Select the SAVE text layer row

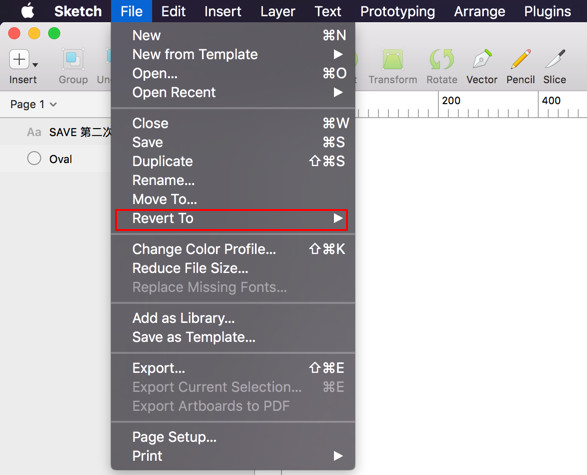tap(55, 132)
